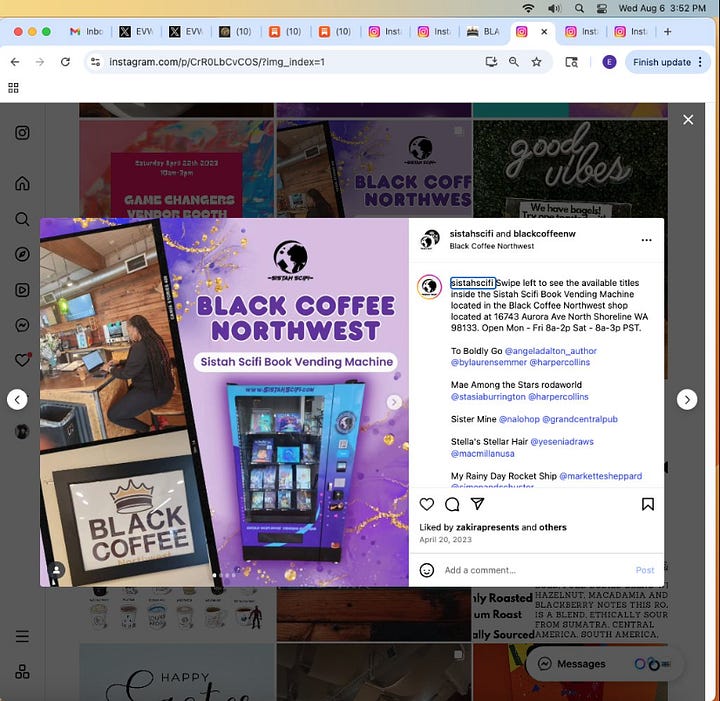Open Chrome three-dot menu
This screenshot has width=720, height=701.
click(700, 62)
